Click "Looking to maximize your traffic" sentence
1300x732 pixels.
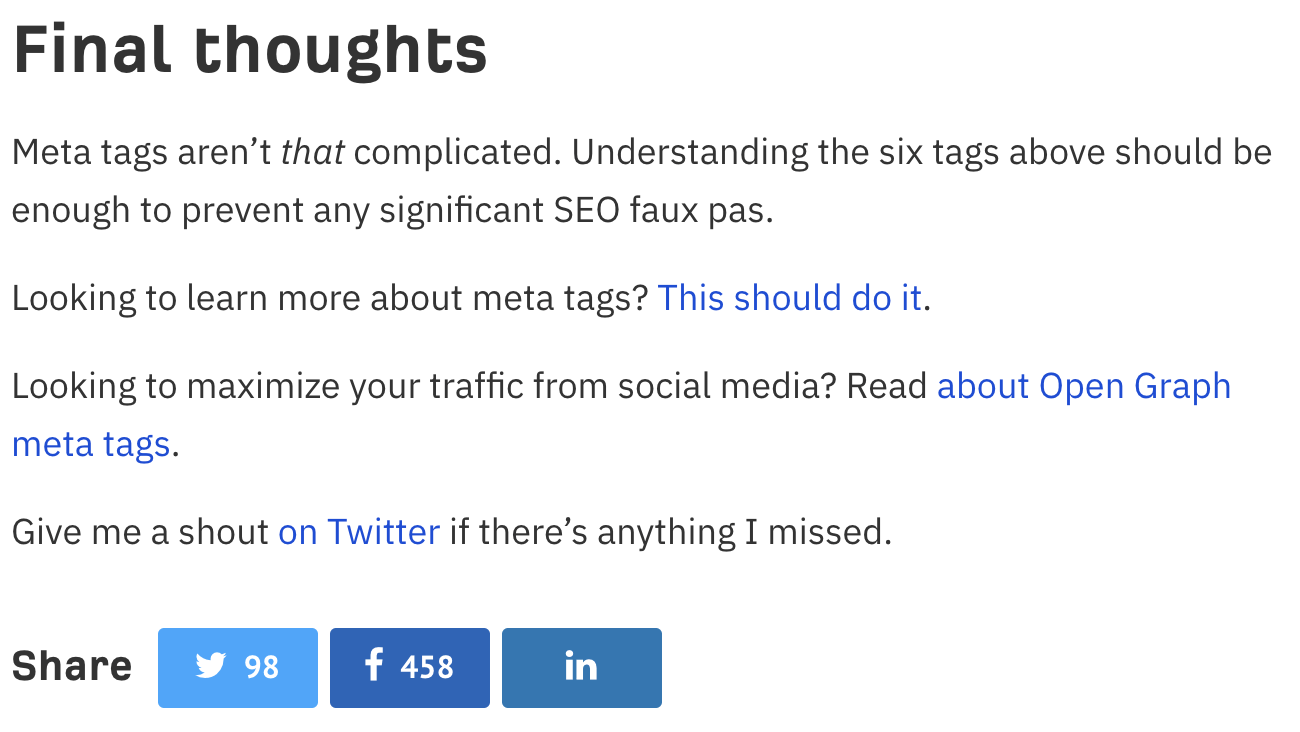point(300,386)
